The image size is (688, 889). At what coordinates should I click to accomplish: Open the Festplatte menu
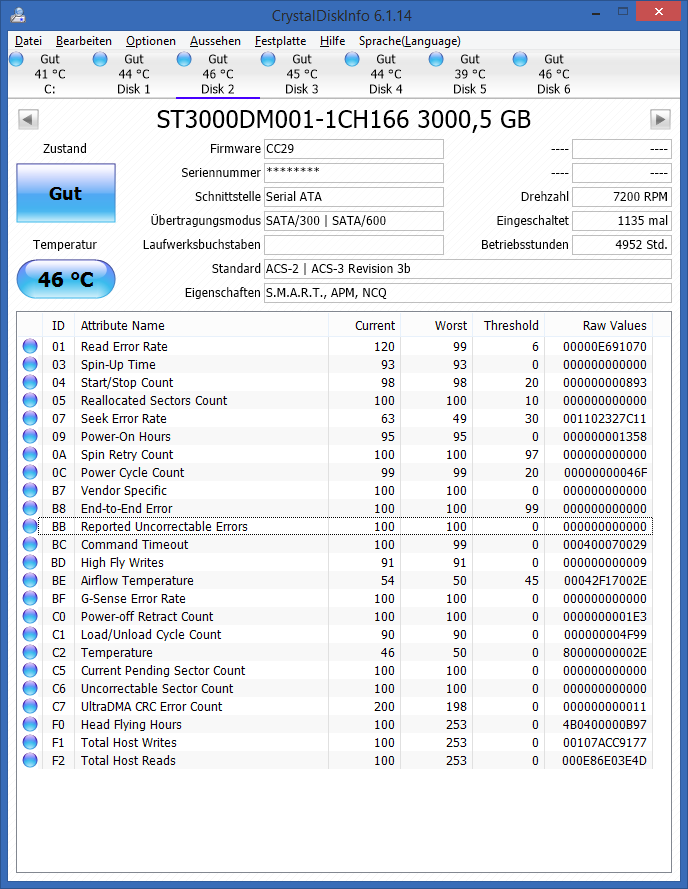pos(280,41)
